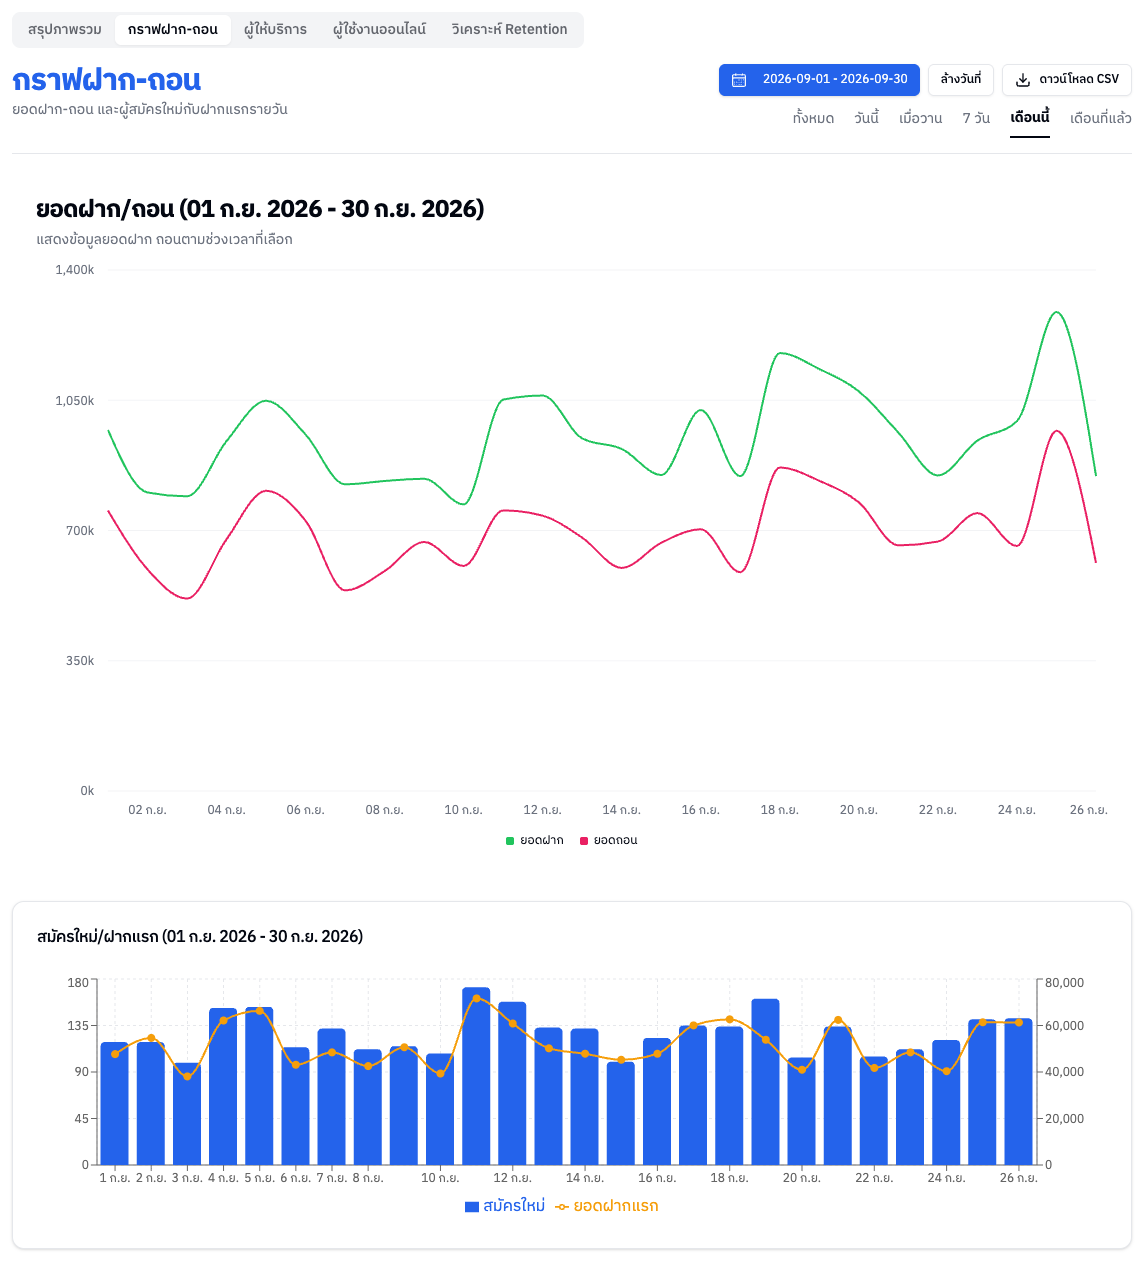Click the download icon beside ดาวน์โหลด CSV
The height and width of the screenshot is (1261, 1144).
1023,80
